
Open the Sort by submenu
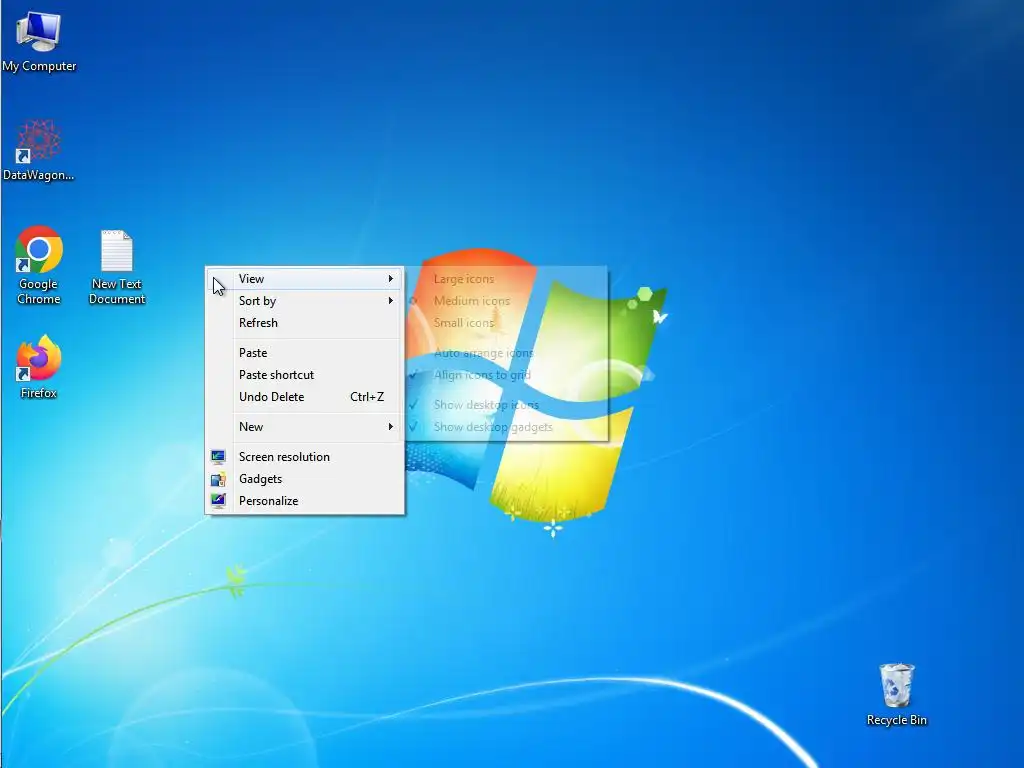point(304,301)
